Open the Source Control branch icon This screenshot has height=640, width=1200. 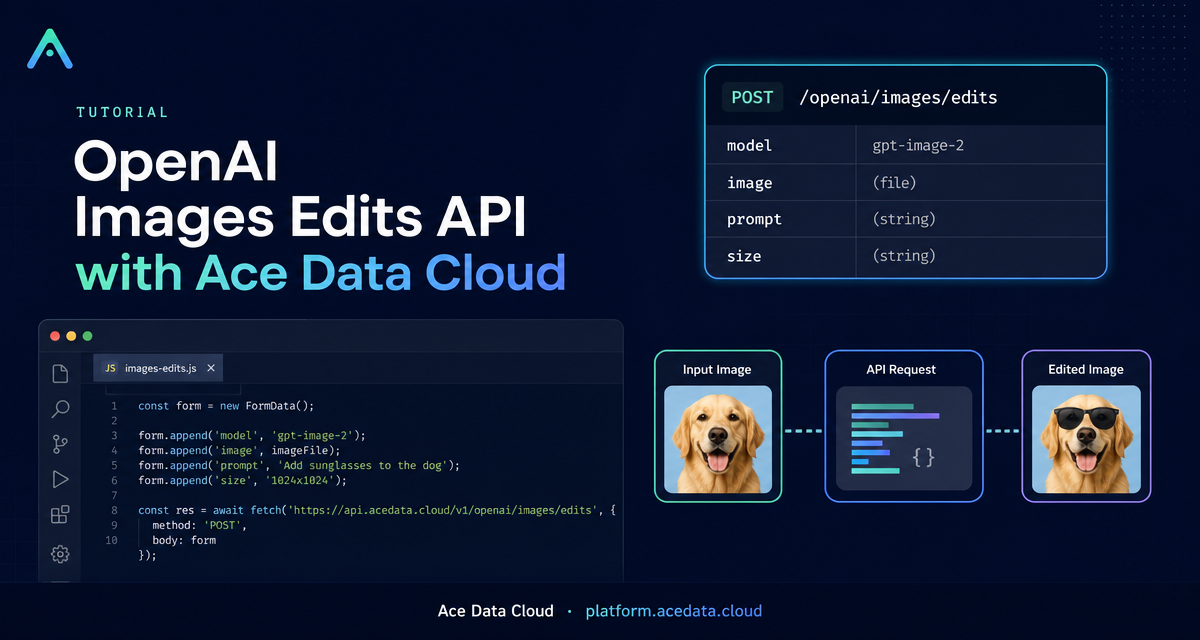coord(60,444)
